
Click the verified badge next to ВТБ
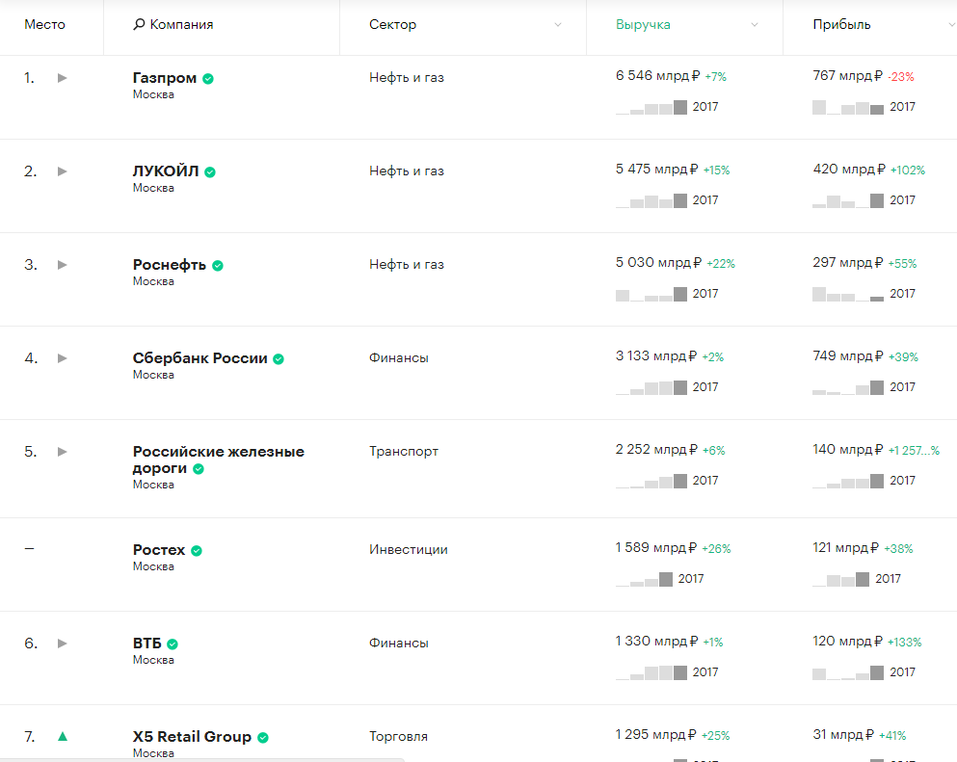(x=172, y=645)
